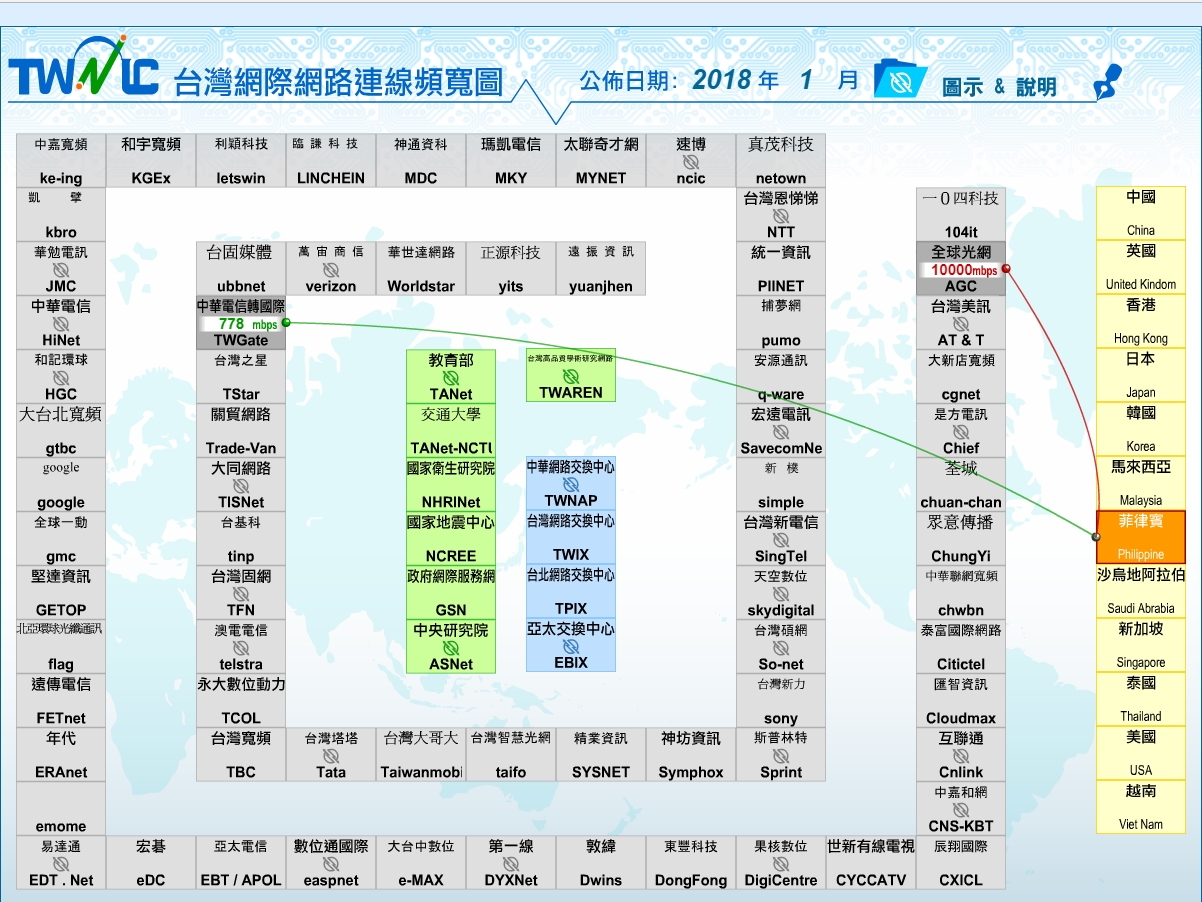This screenshot has height=902, width=1202.
Task: Select the highlighted 菲律賓 Philippine country box
Action: click(x=1141, y=537)
